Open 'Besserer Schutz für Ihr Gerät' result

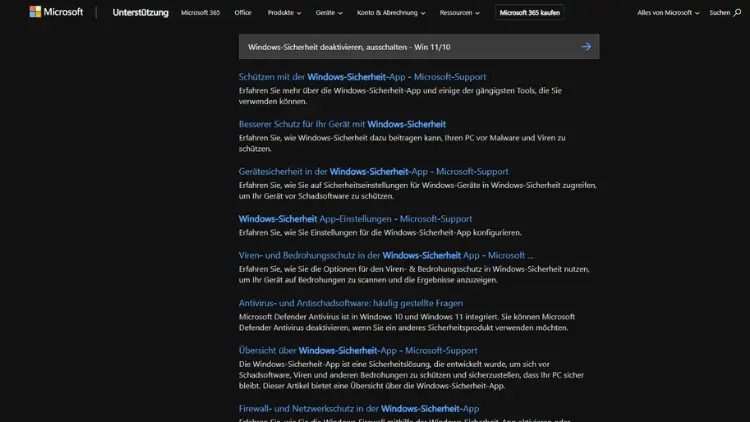tap(342, 124)
